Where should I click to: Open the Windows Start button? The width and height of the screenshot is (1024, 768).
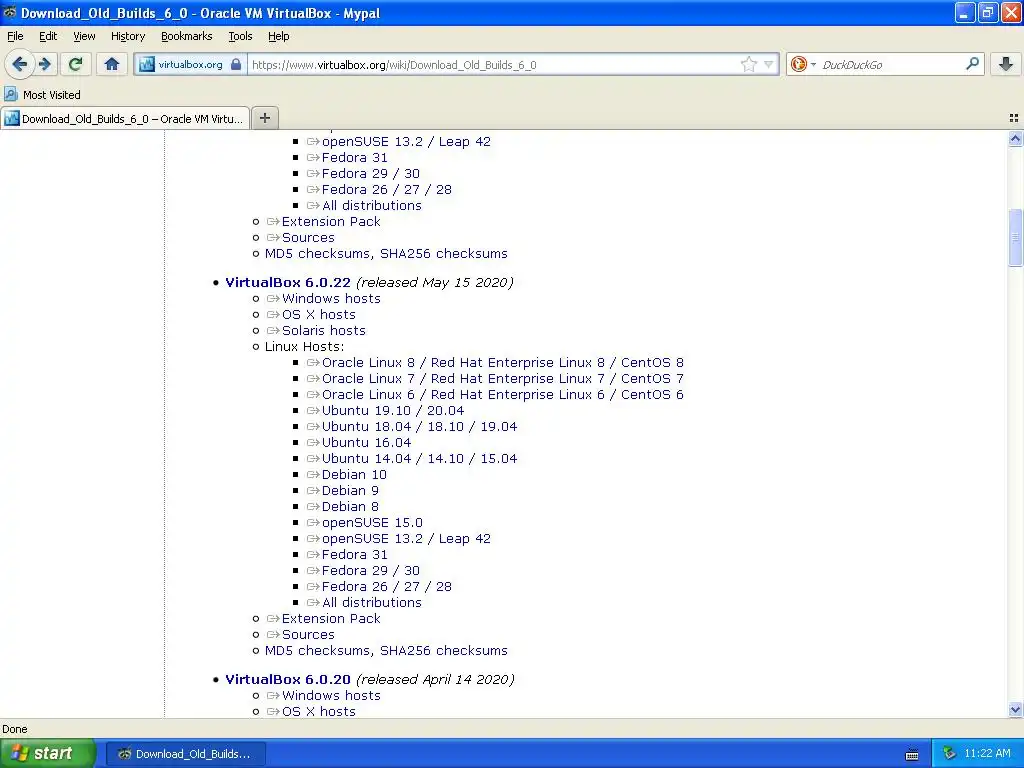pos(47,753)
